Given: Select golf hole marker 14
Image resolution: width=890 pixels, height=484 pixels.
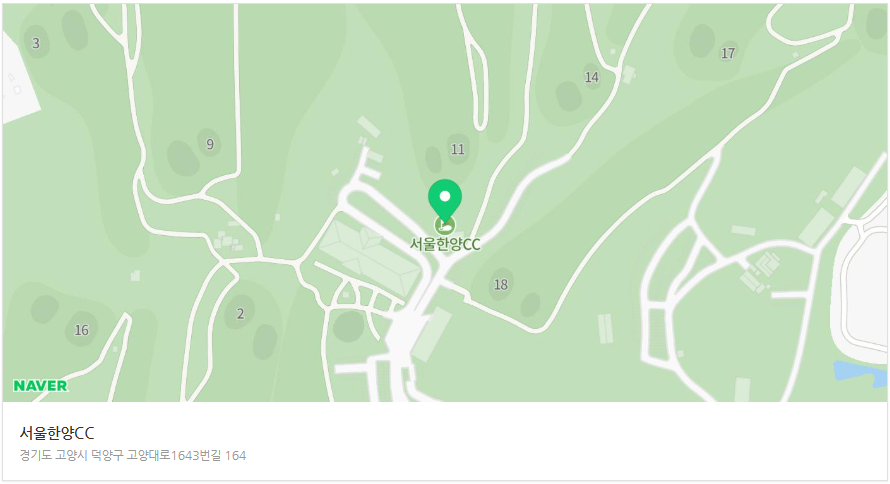Looking at the screenshot, I should [x=591, y=77].
